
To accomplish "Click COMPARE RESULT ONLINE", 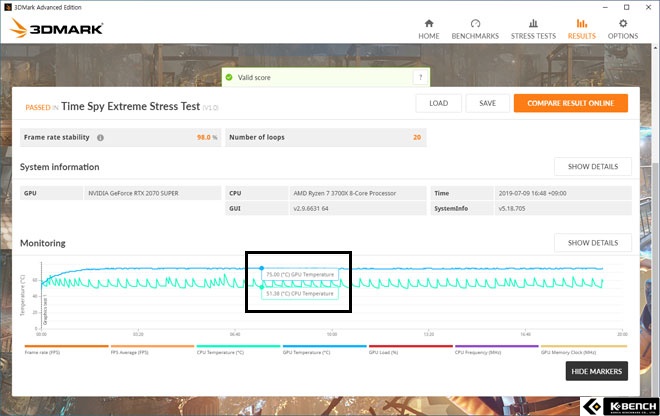I will 570,103.
